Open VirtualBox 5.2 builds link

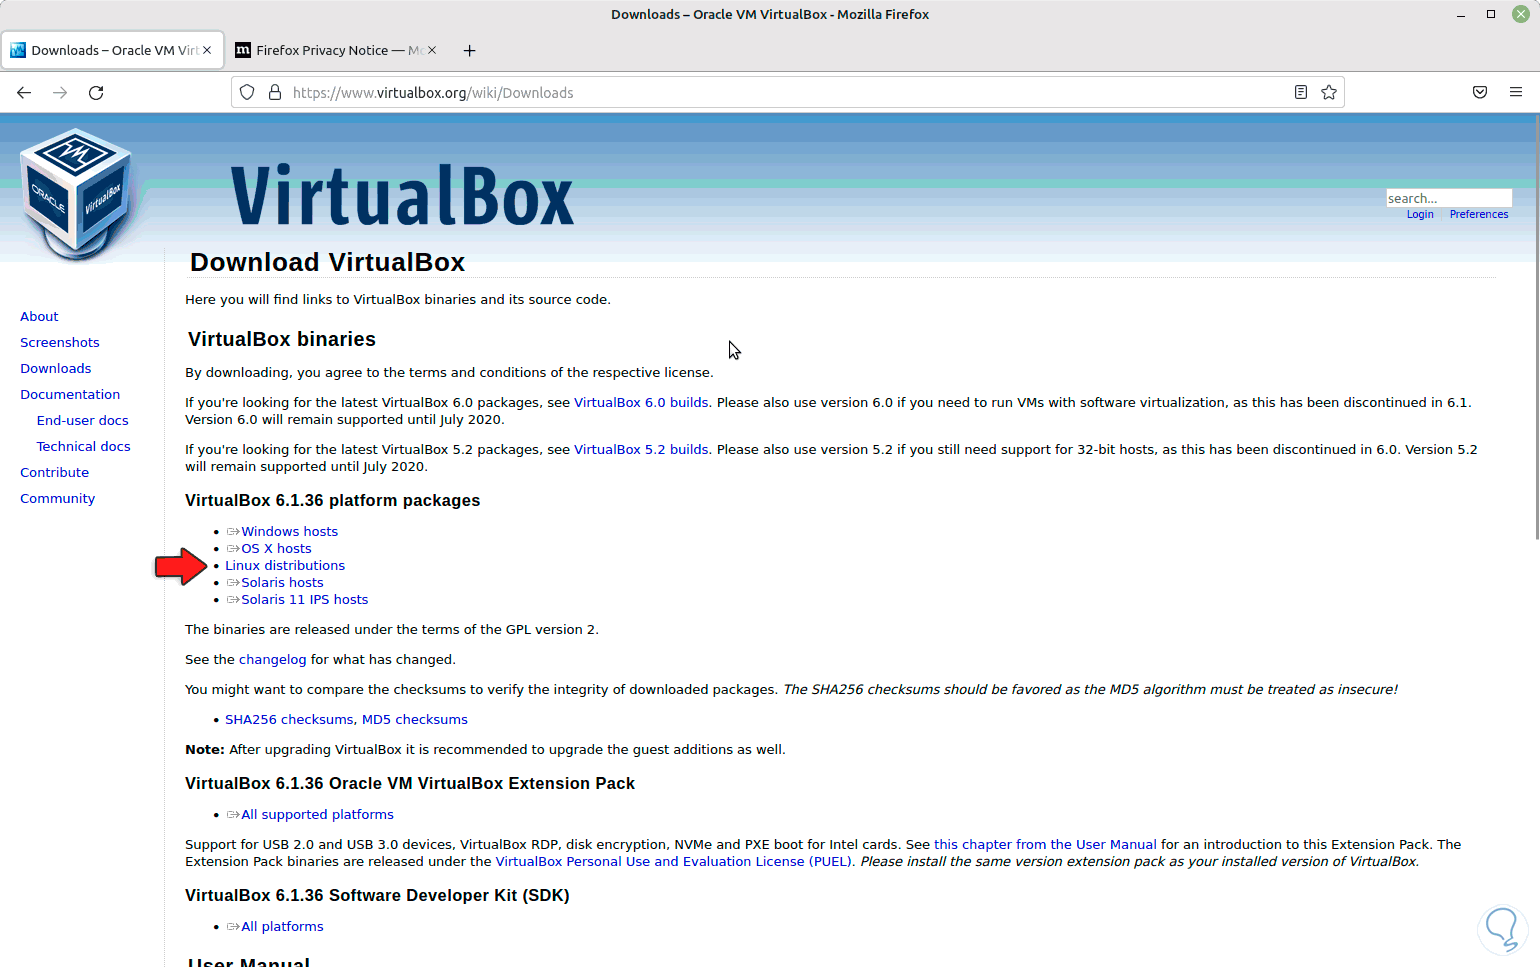[641, 450]
